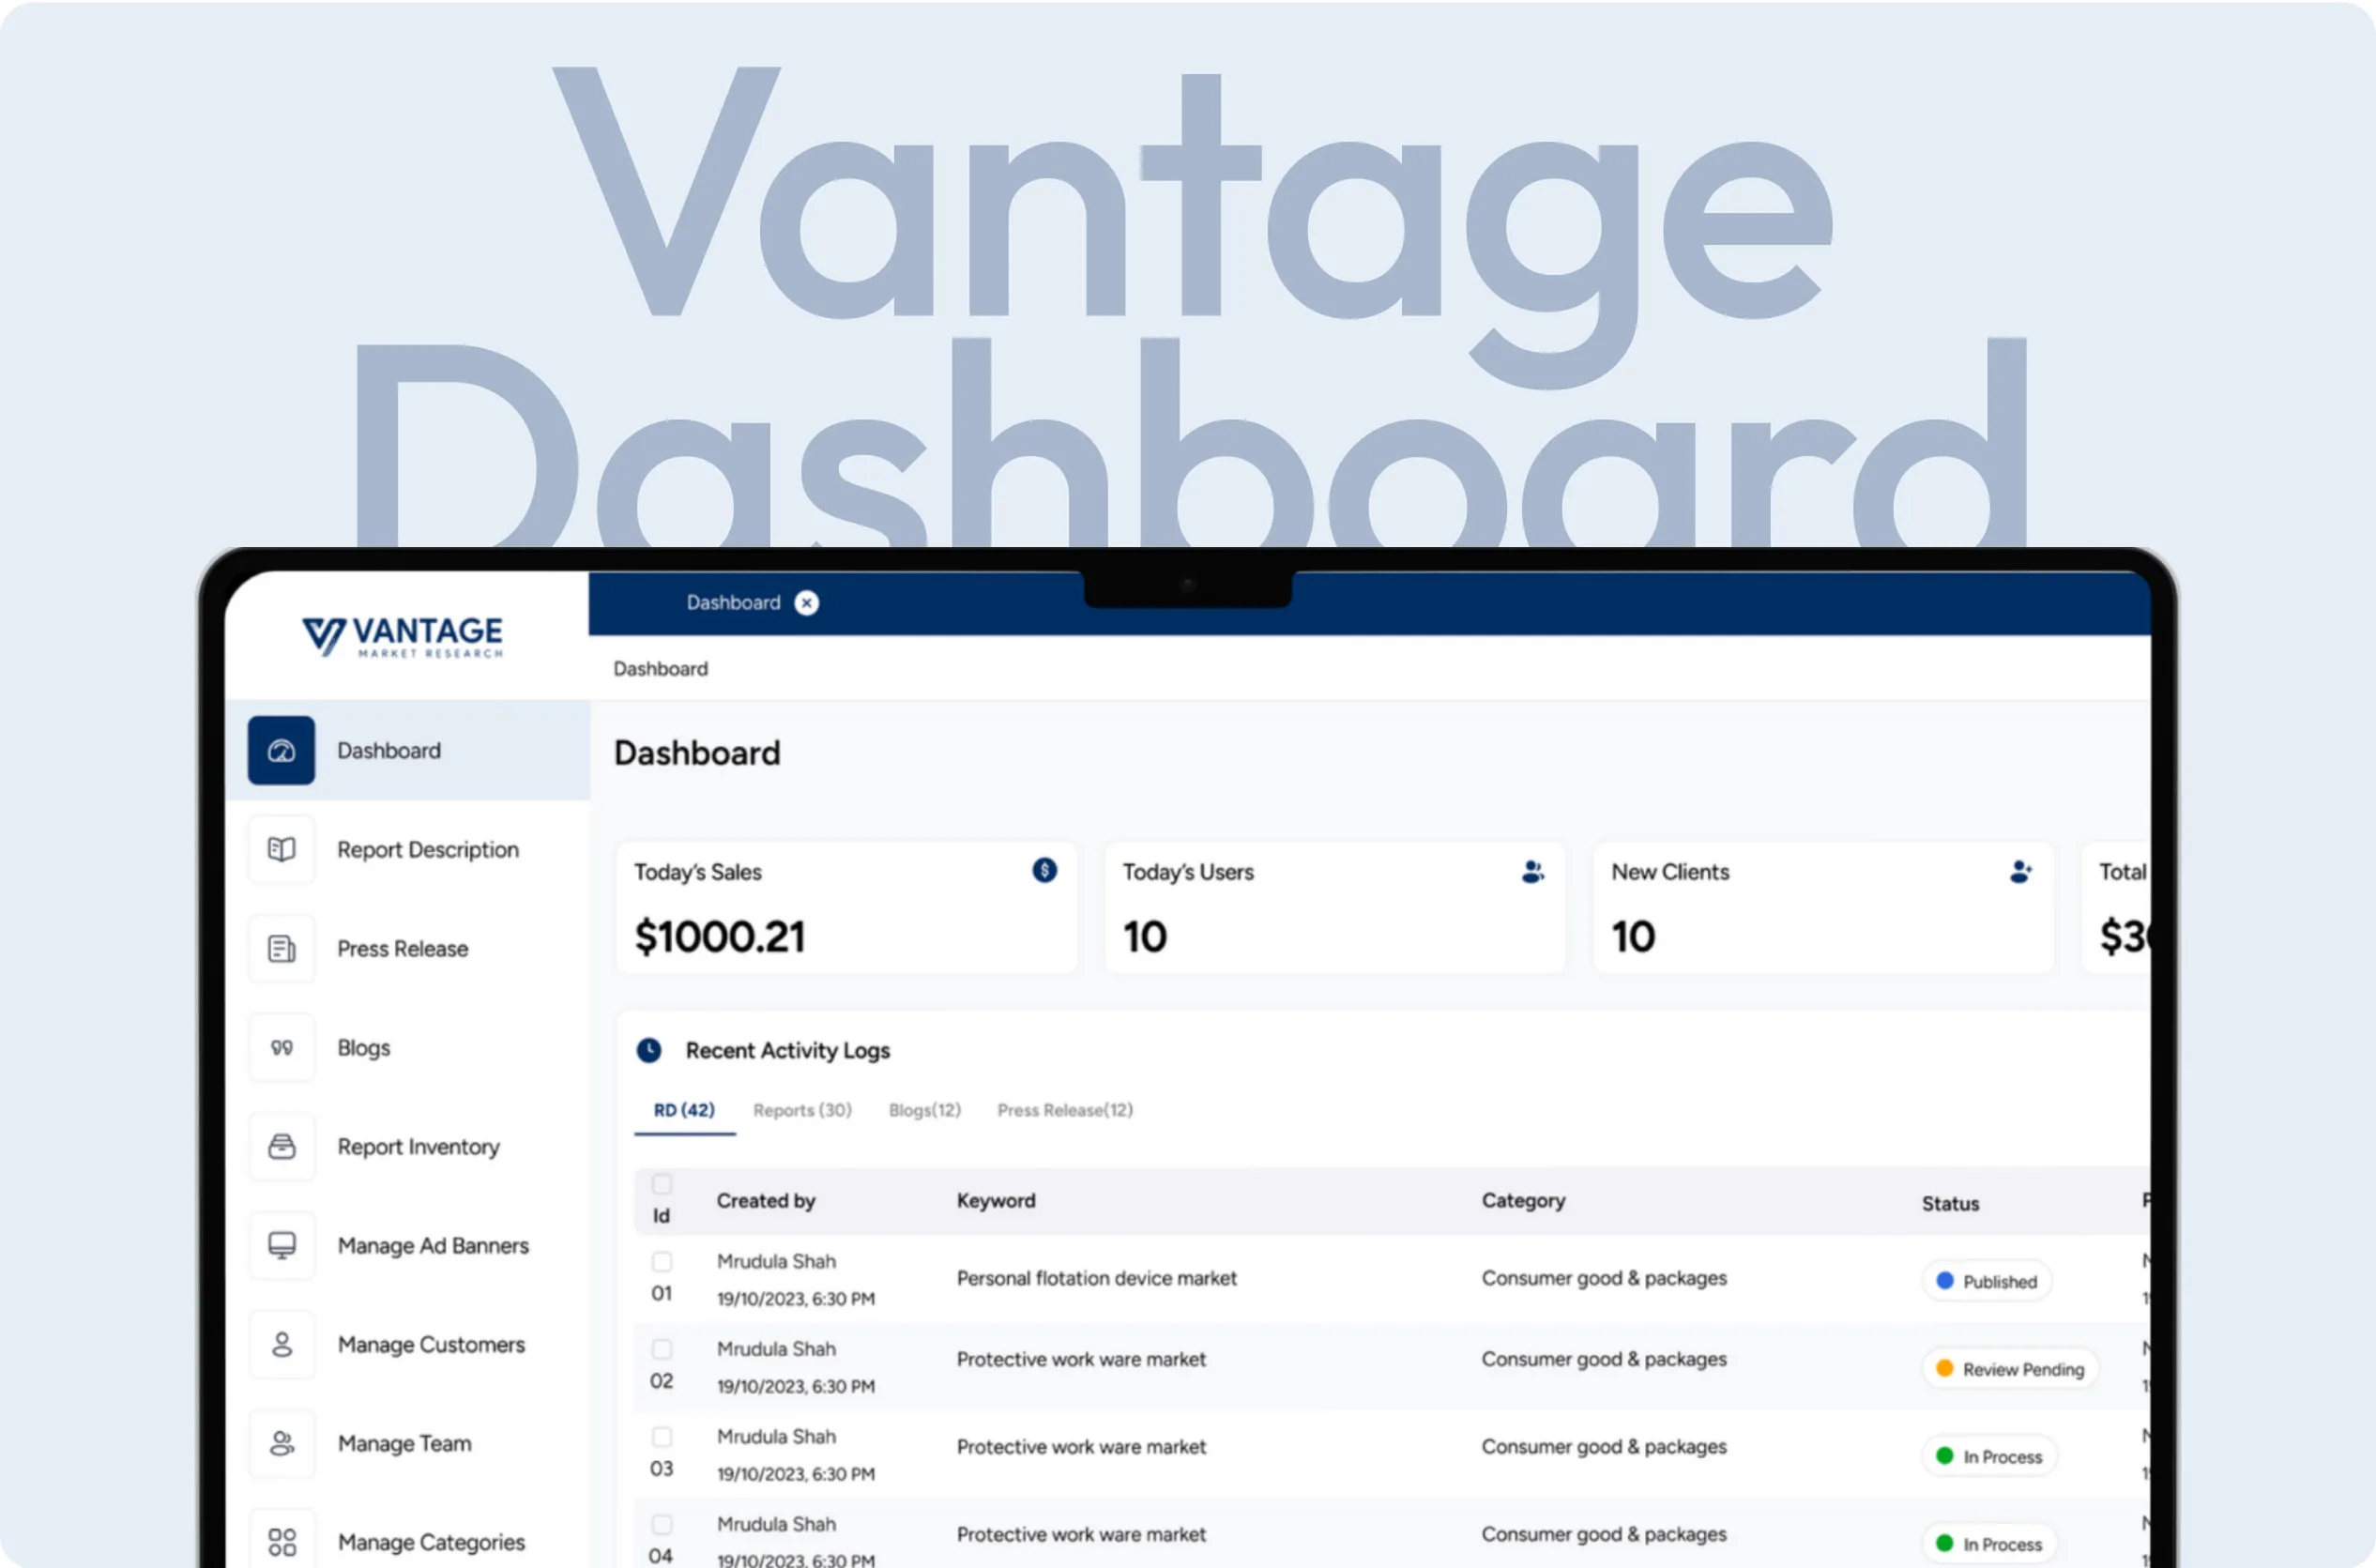Click the users icon on Today's Users card
This screenshot has width=2376, height=1568.
pos(1532,872)
